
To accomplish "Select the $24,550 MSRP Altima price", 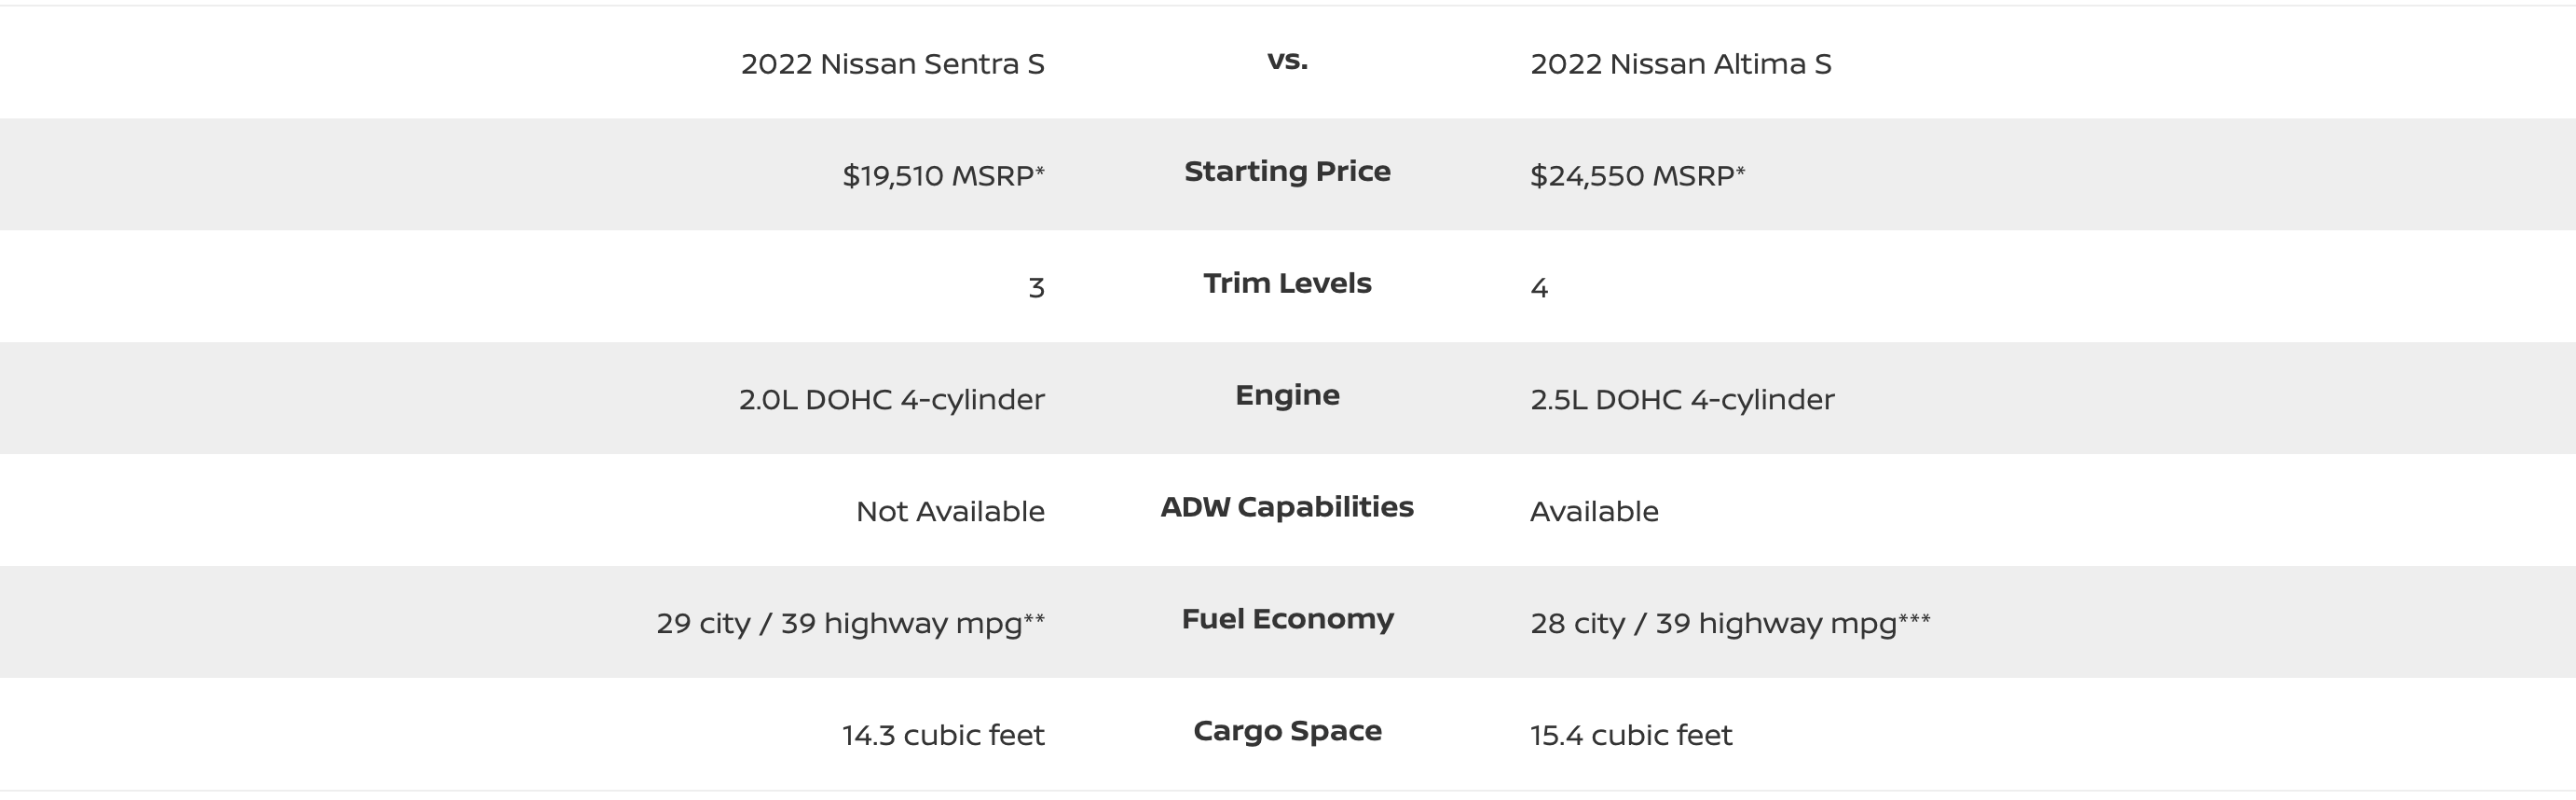I will (1637, 176).
